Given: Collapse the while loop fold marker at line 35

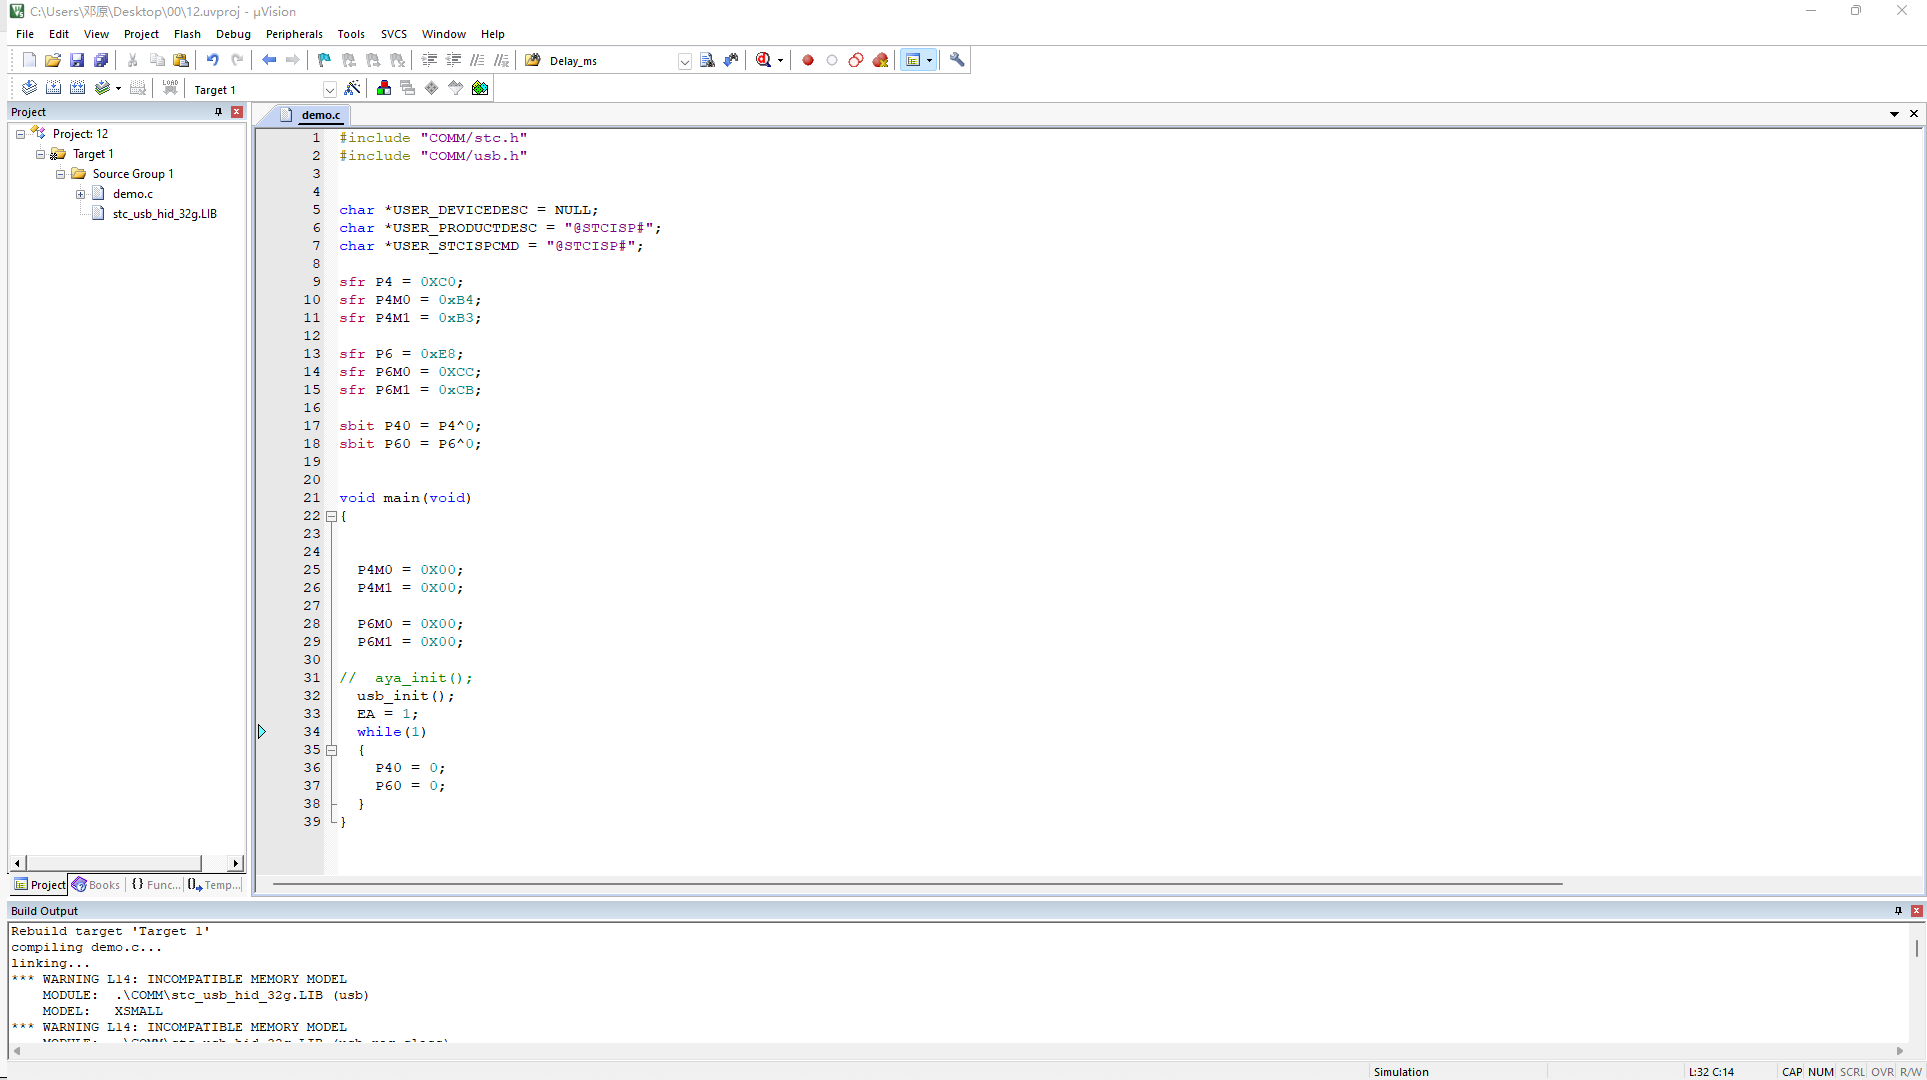Looking at the screenshot, I should (332, 751).
